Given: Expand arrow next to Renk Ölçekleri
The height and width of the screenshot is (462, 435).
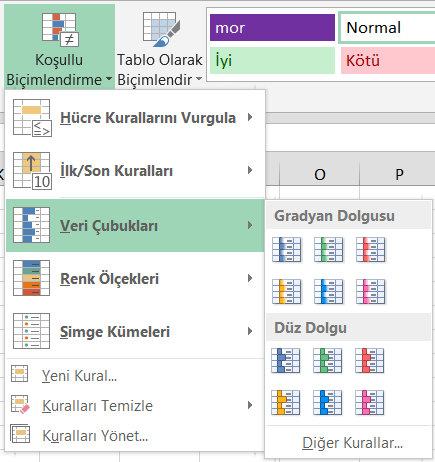Looking at the screenshot, I should click(250, 278).
